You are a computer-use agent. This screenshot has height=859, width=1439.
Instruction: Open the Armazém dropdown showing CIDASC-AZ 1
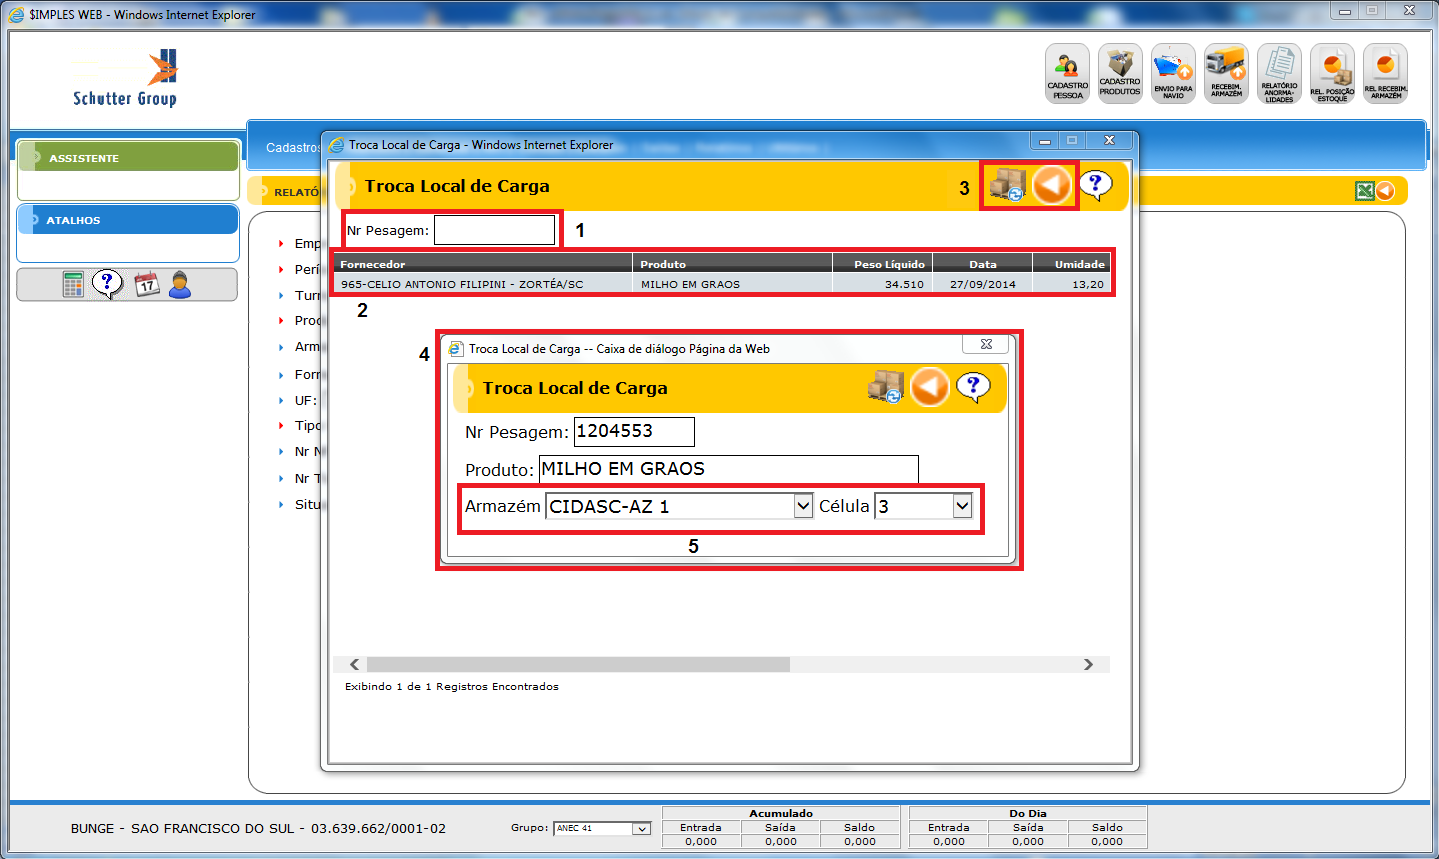click(803, 506)
